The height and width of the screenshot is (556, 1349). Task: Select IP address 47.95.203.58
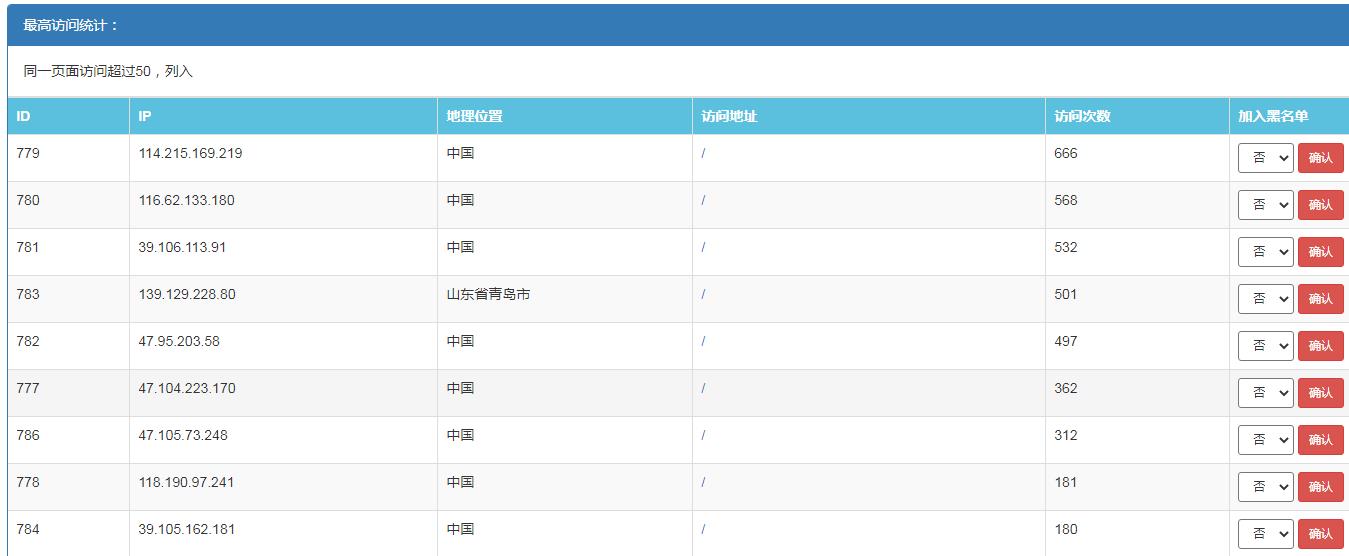(x=179, y=342)
